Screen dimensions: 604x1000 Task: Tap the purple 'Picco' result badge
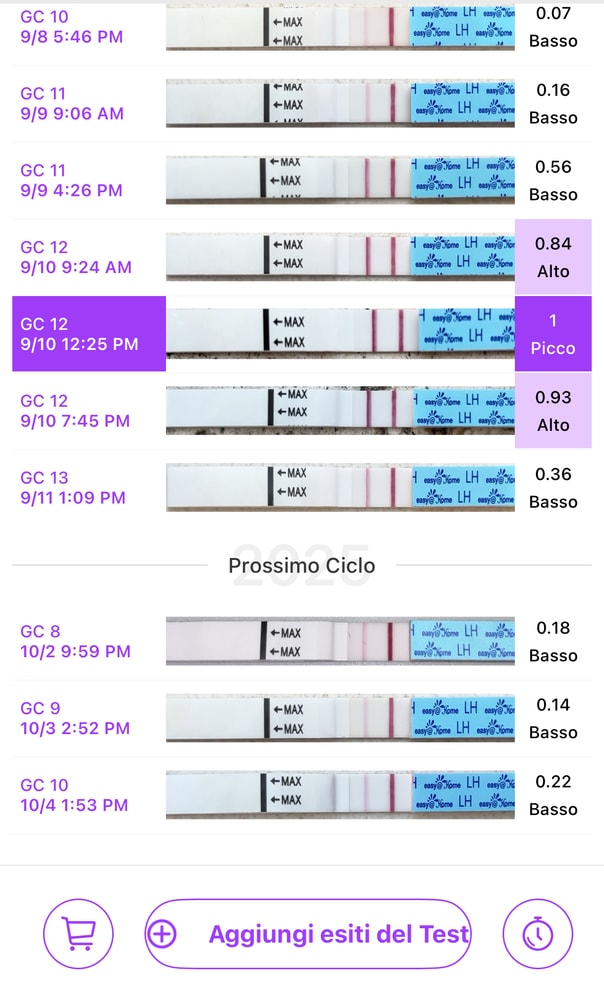553,334
